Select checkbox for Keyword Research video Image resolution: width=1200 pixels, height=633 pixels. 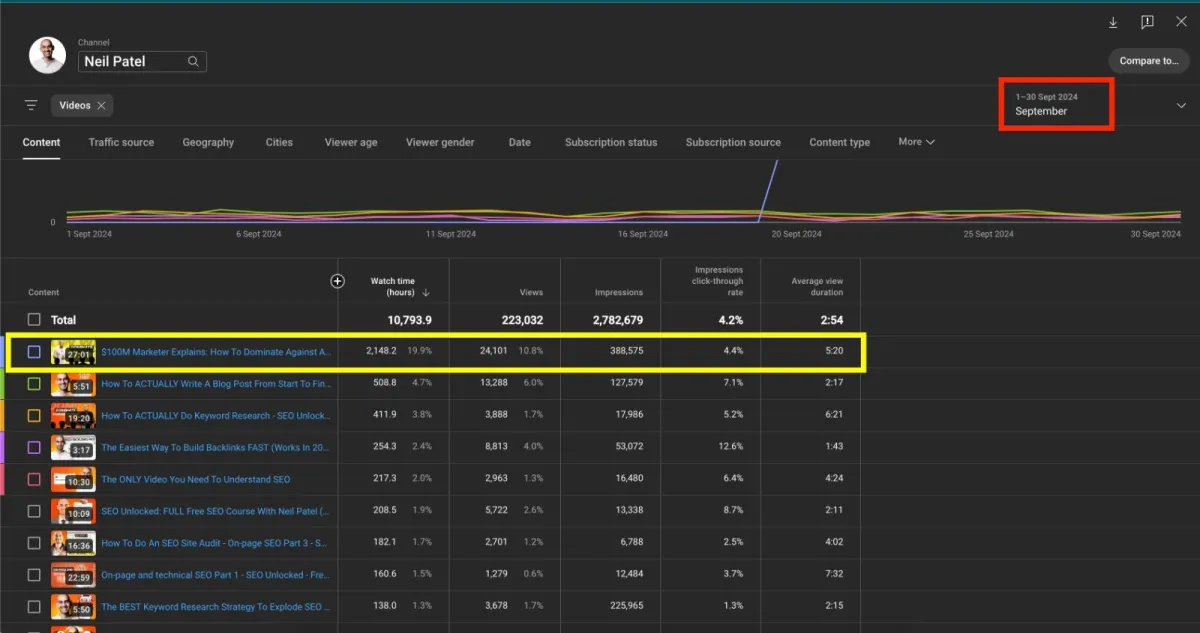(34, 416)
